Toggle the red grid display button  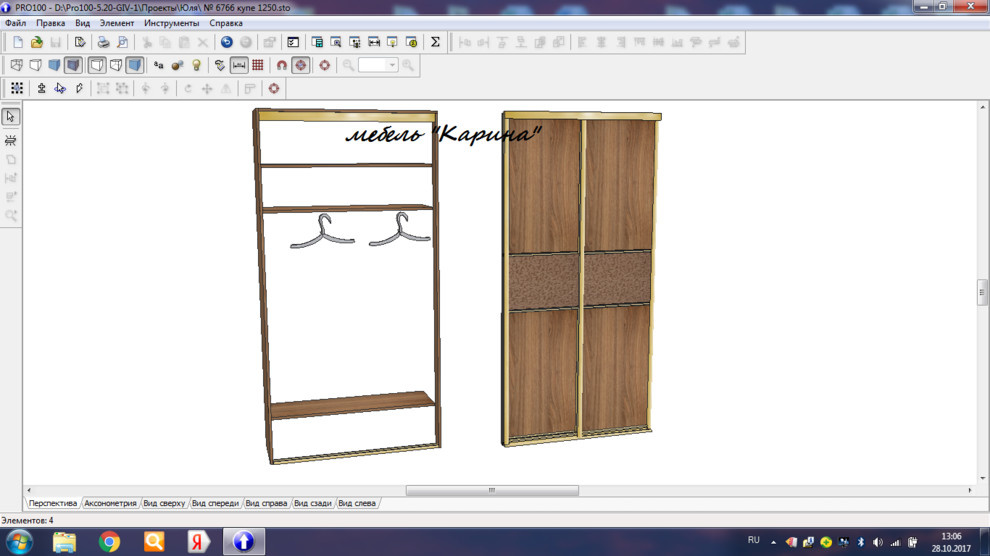258,65
